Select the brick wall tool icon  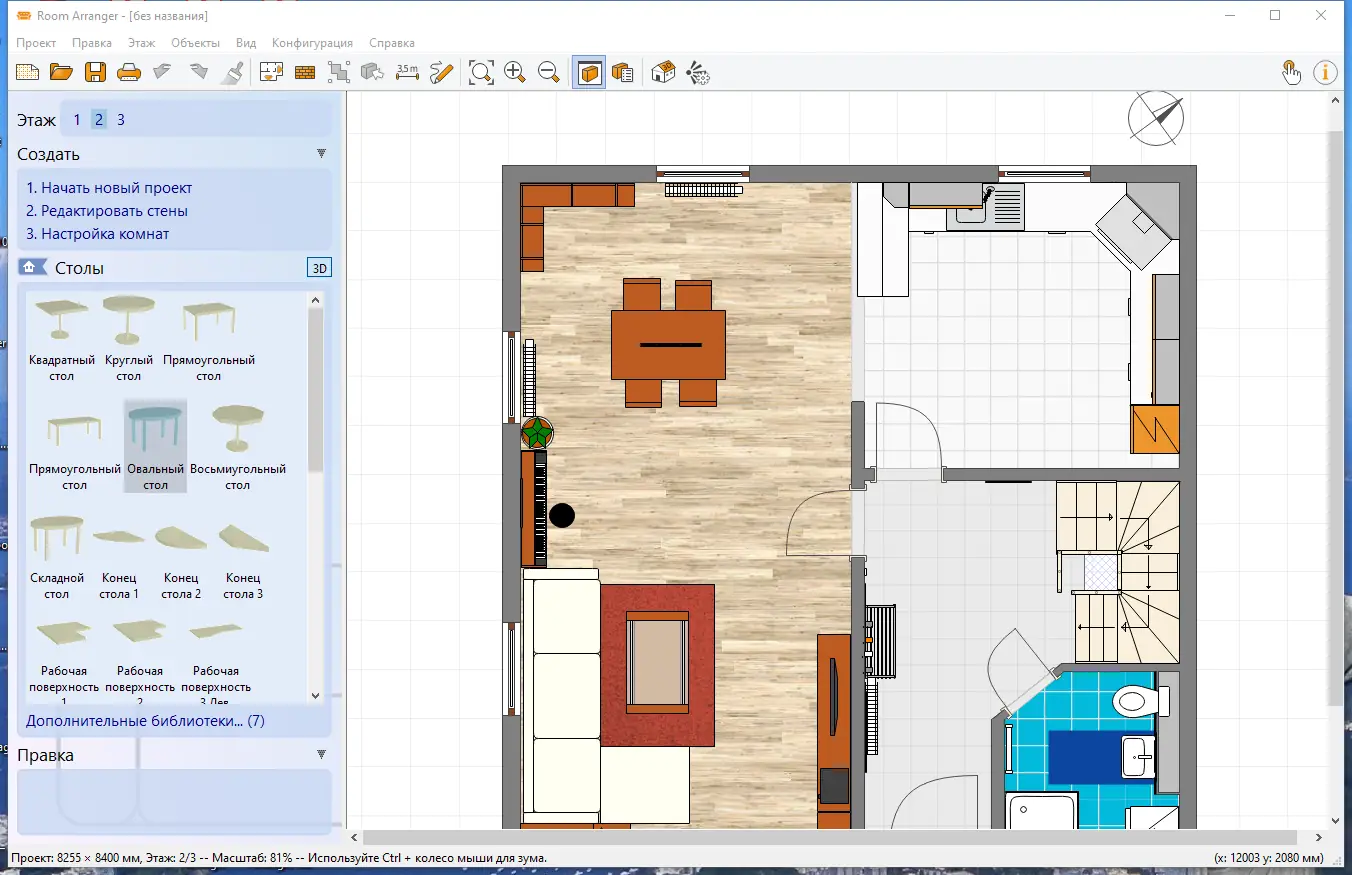pyautogui.click(x=305, y=72)
